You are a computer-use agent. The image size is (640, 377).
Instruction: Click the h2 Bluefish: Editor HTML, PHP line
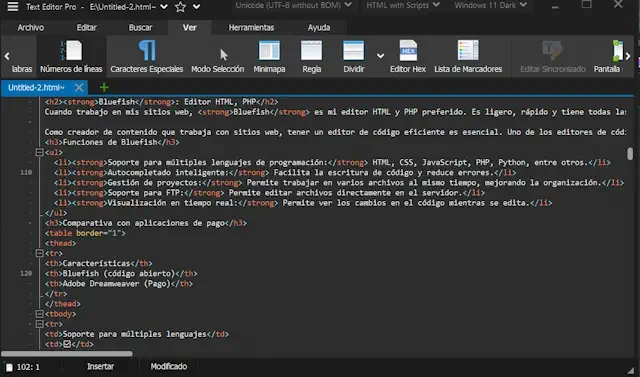pos(162,102)
